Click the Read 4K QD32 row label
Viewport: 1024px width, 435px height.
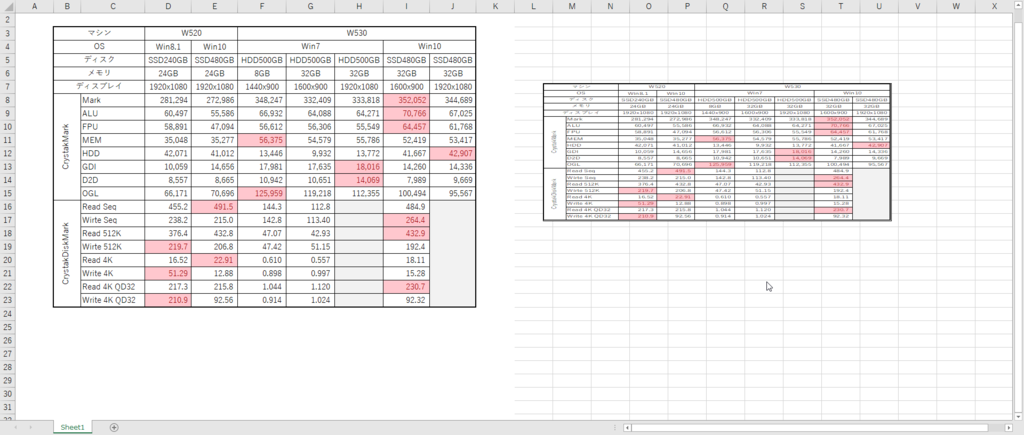112,287
